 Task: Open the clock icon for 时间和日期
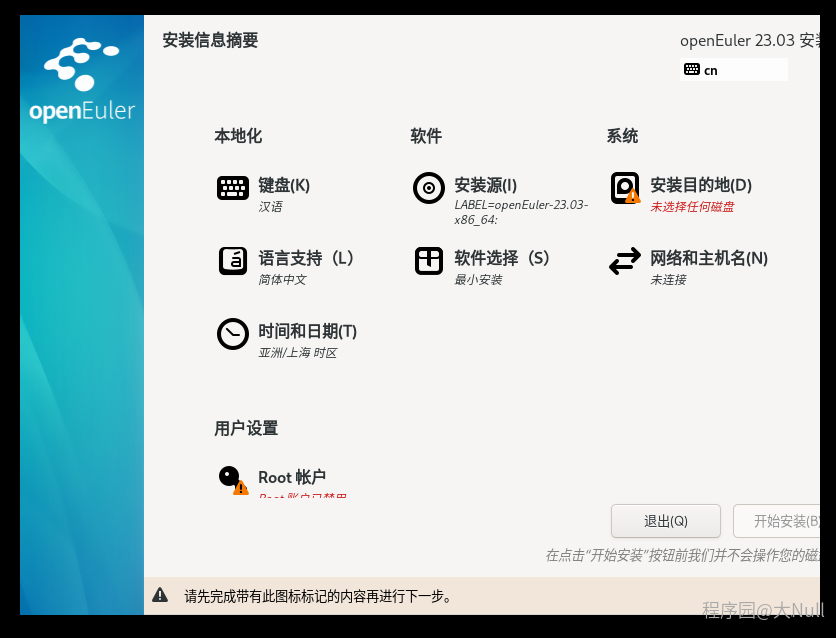click(x=233, y=334)
